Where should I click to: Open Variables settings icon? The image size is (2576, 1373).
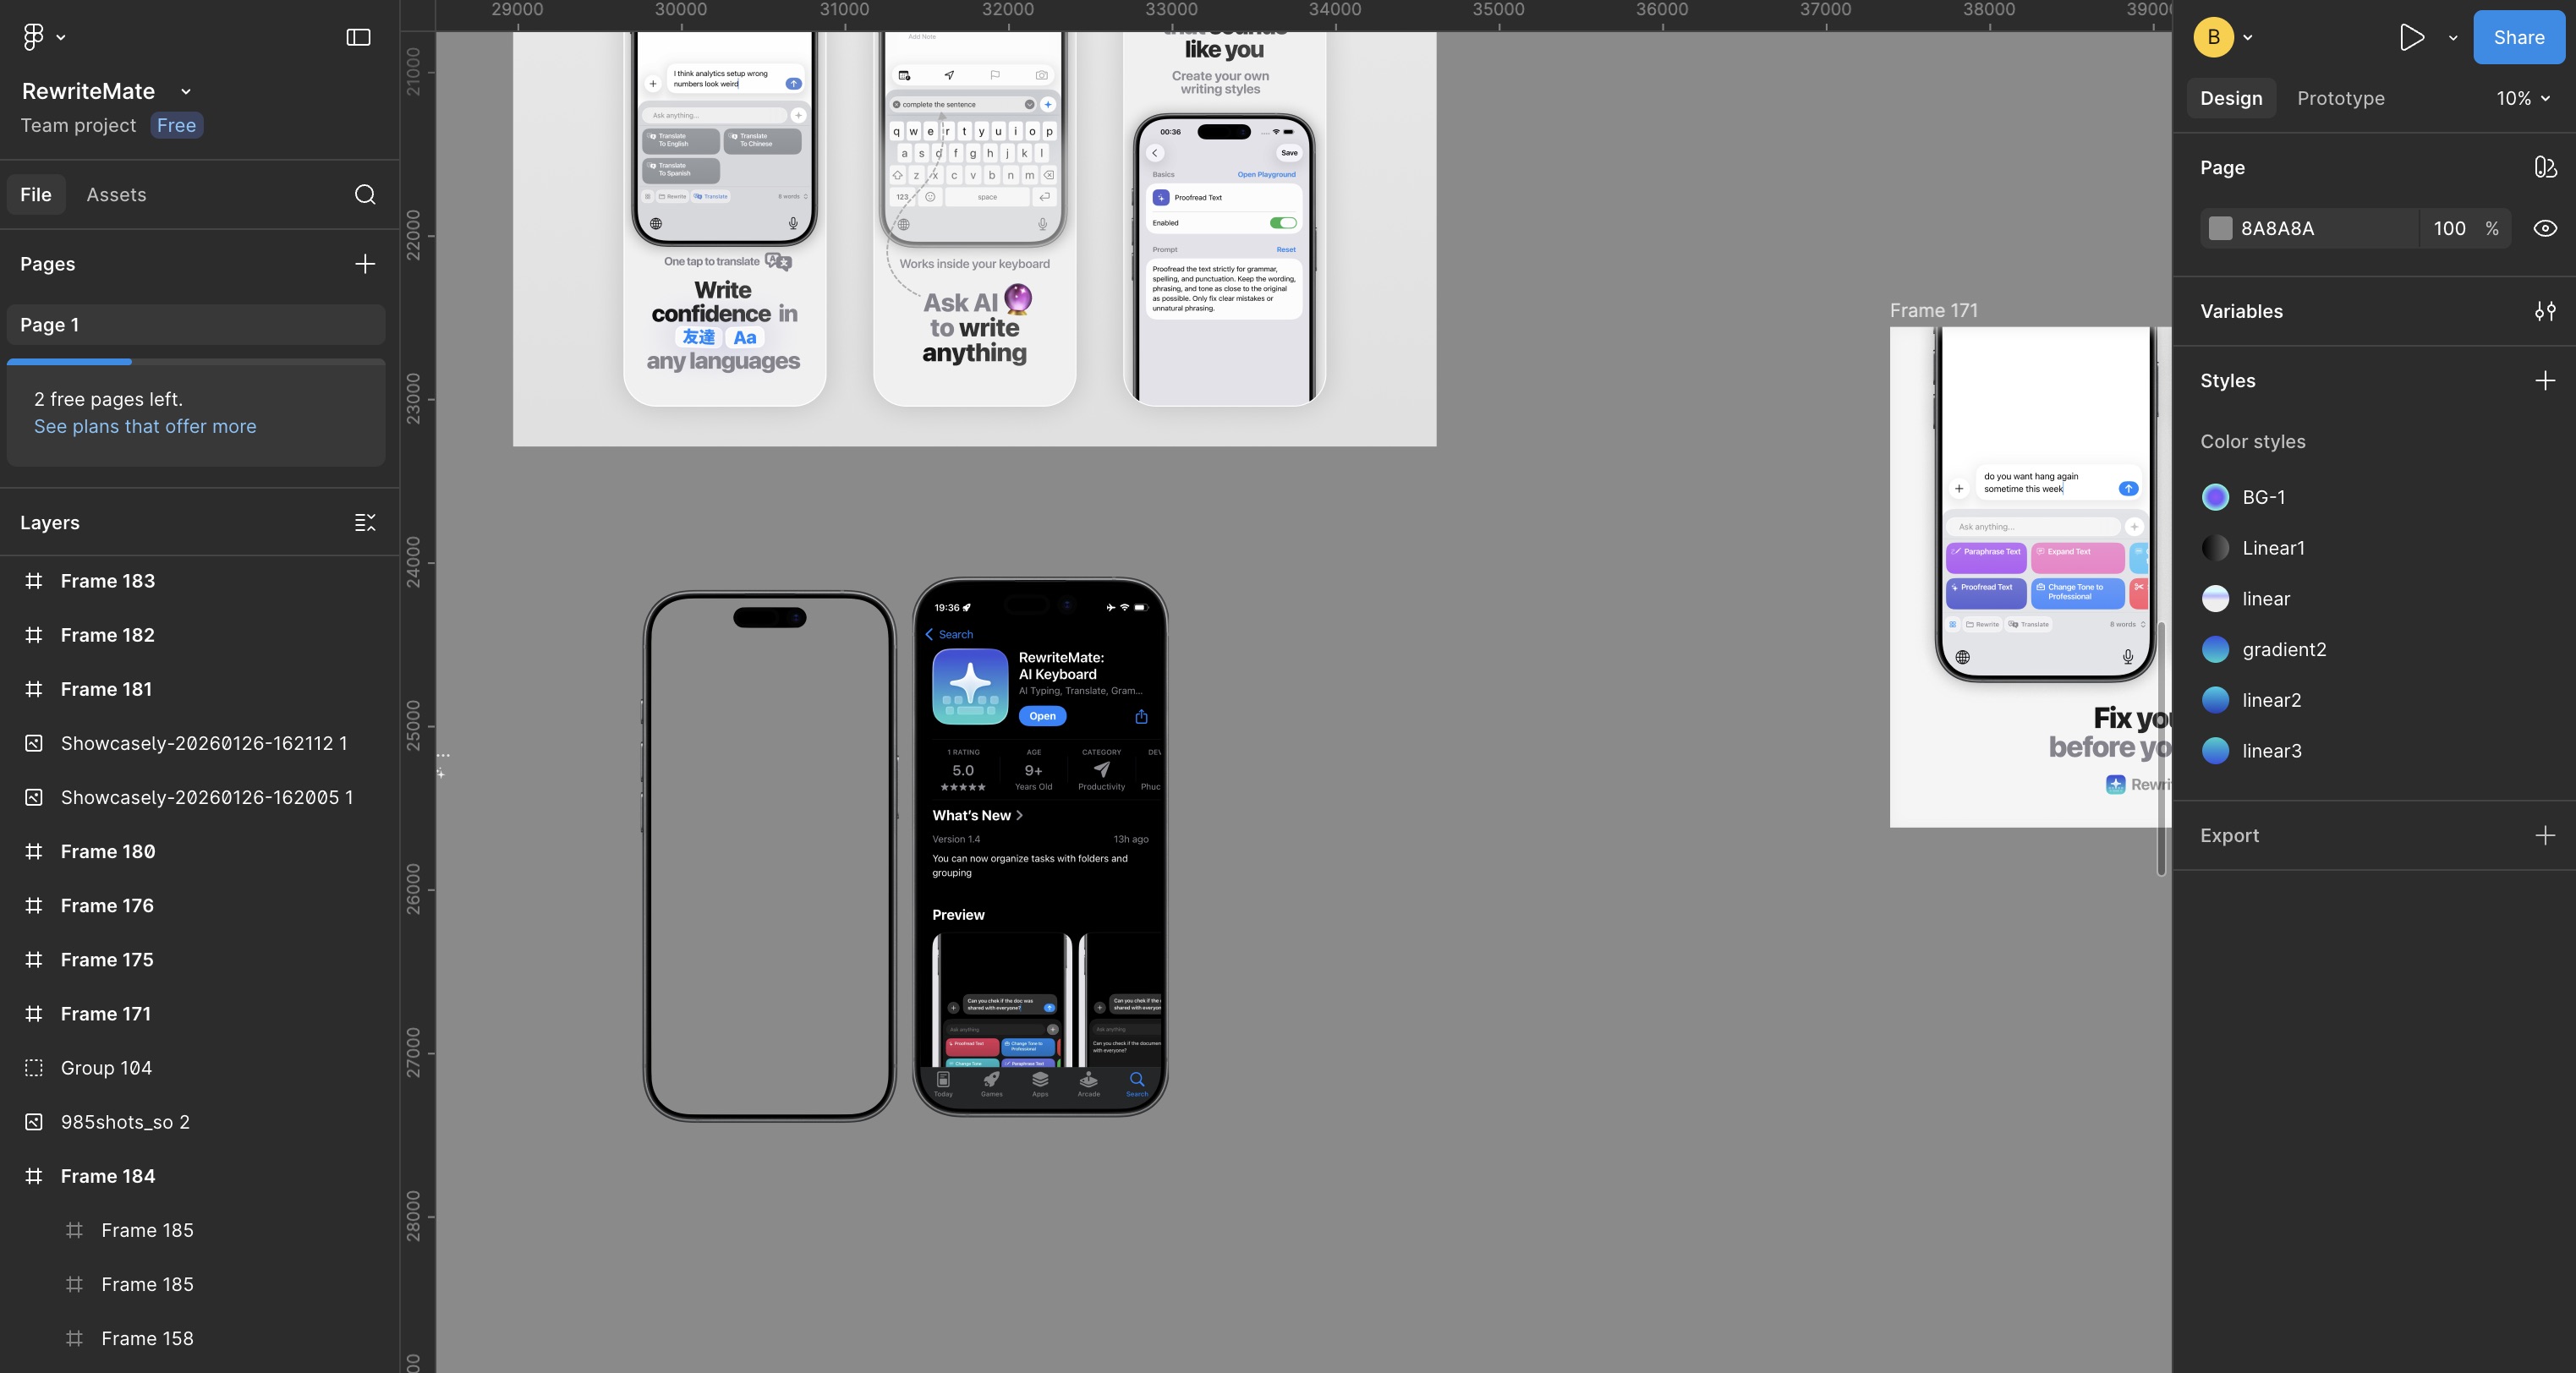2545,311
